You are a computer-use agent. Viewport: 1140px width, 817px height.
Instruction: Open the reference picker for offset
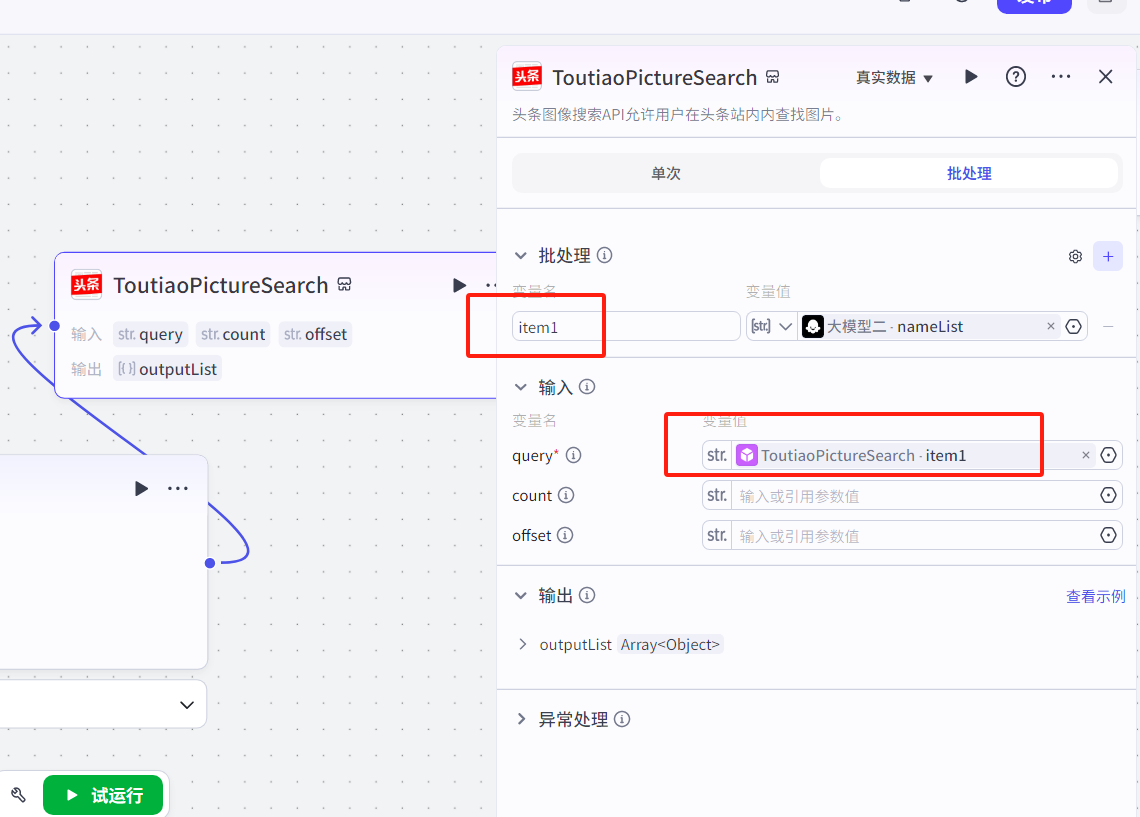pyautogui.click(x=1108, y=535)
